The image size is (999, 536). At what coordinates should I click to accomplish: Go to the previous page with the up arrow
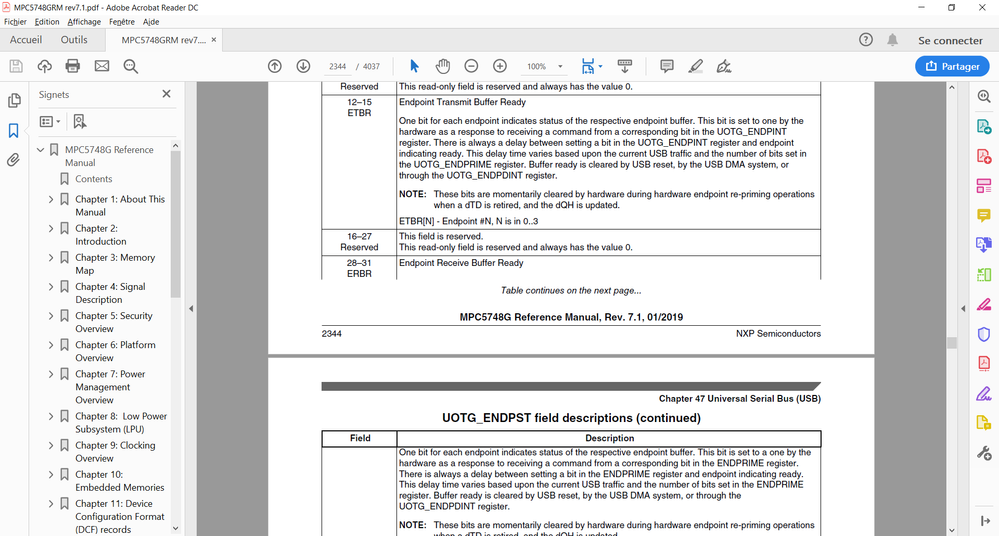pos(275,66)
